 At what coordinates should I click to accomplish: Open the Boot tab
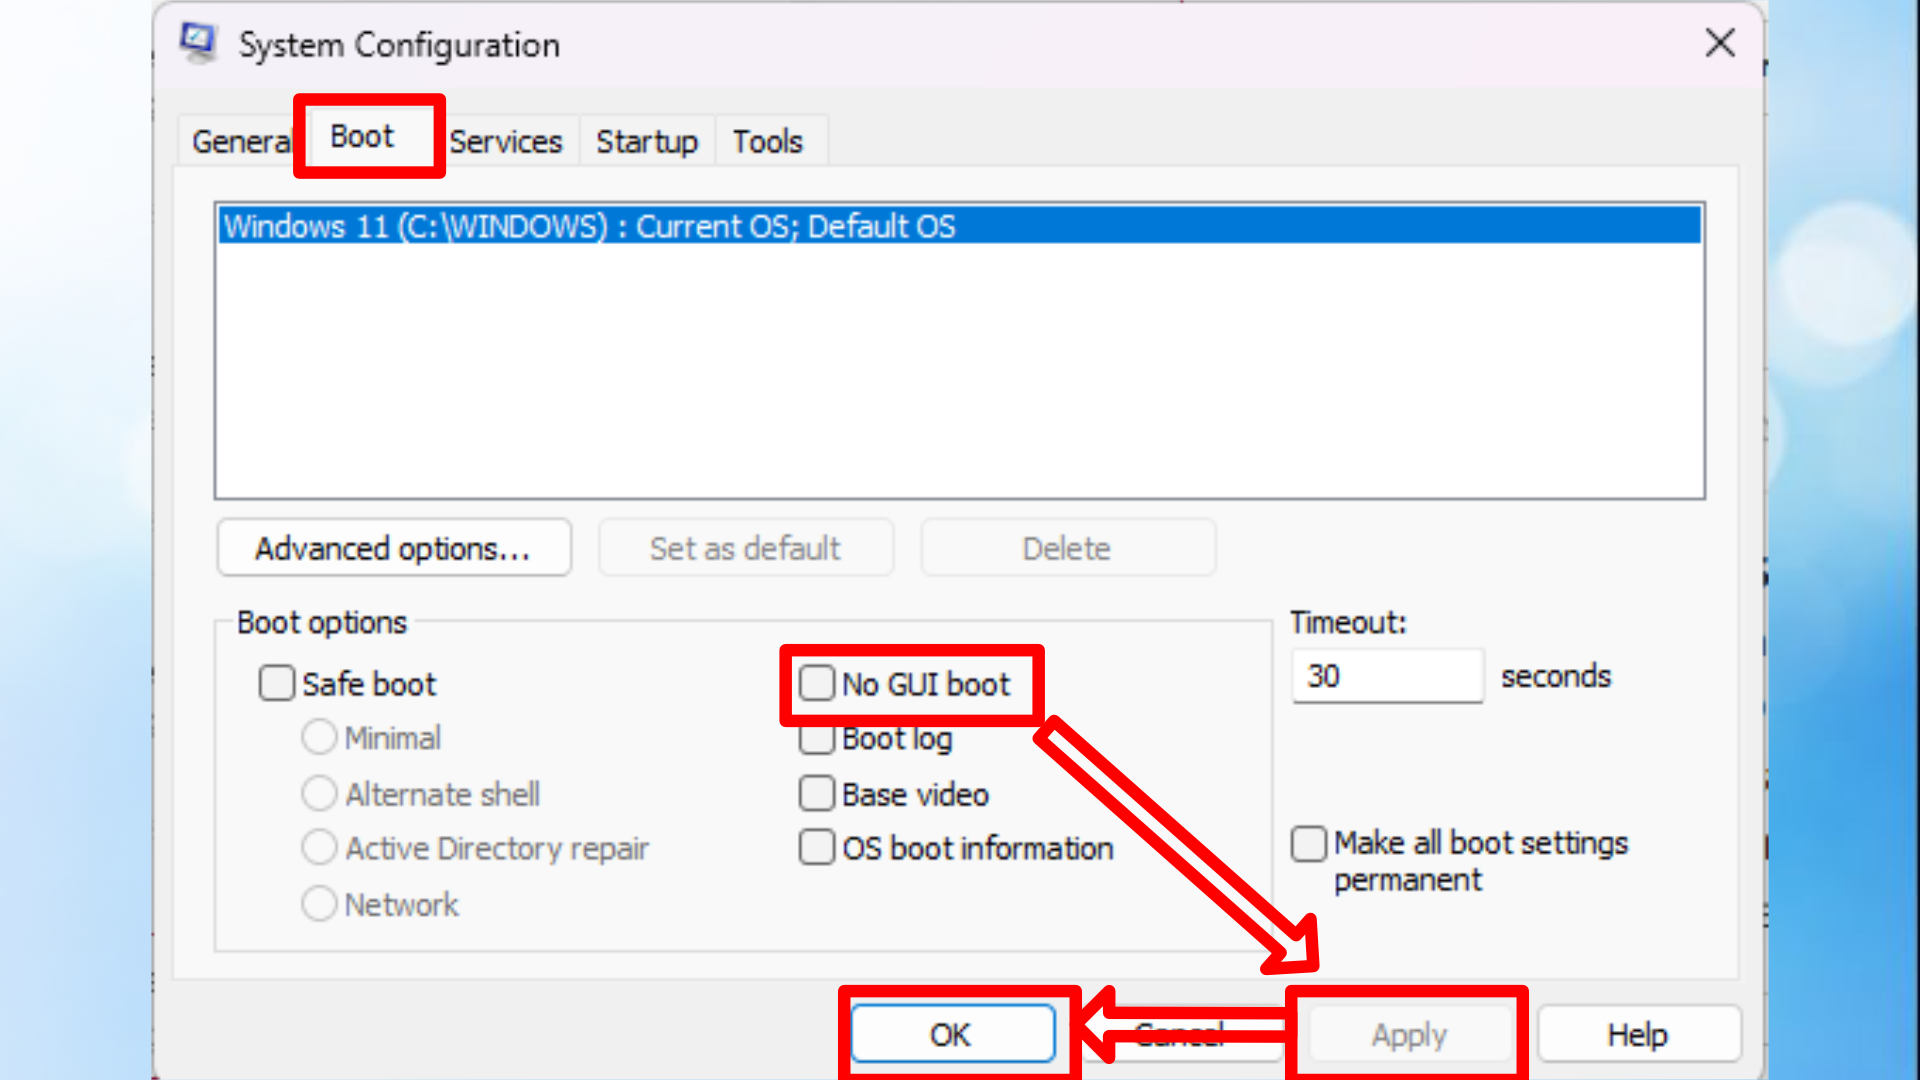pyautogui.click(x=362, y=137)
